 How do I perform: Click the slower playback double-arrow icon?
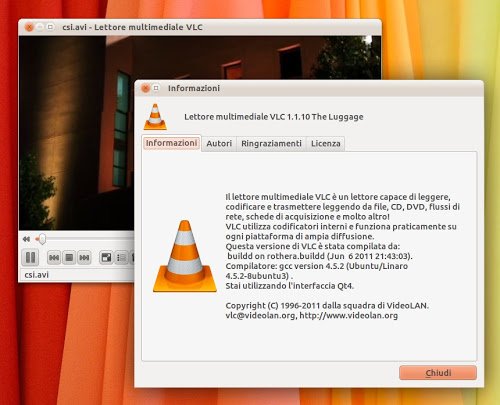(26, 239)
